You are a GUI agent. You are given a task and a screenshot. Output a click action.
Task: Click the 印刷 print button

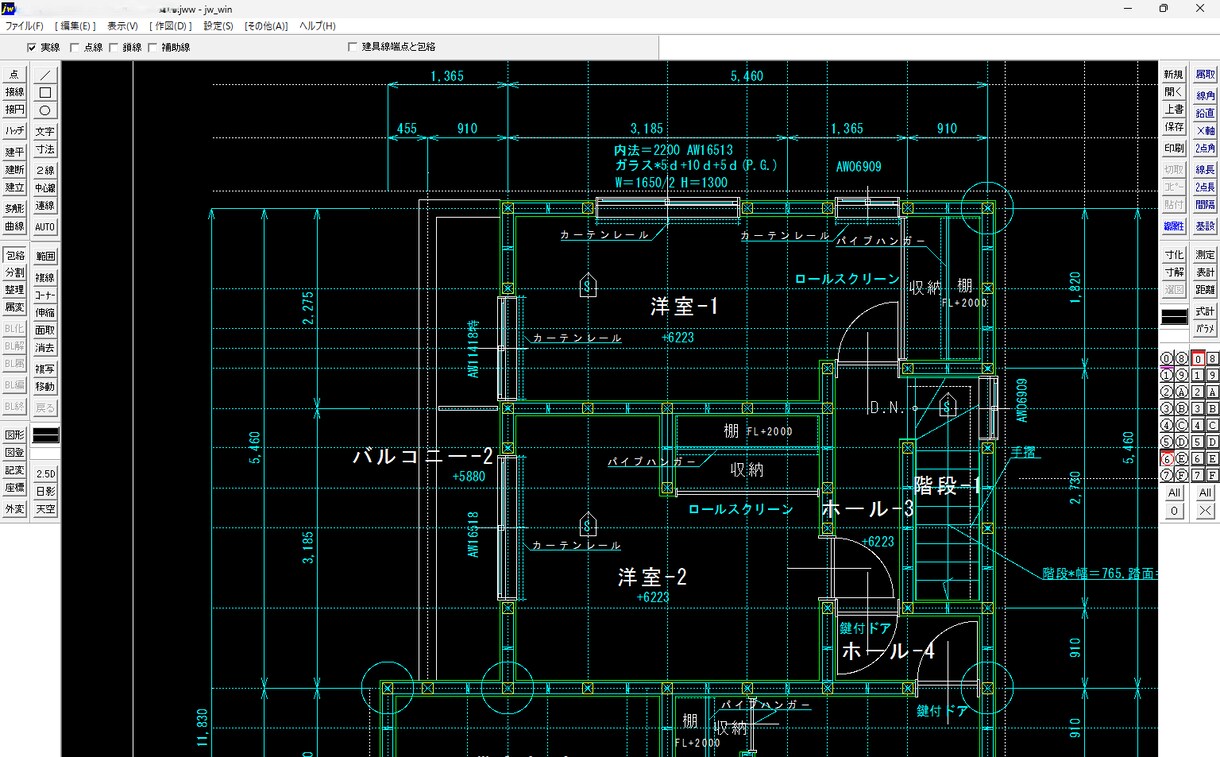point(1174,148)
